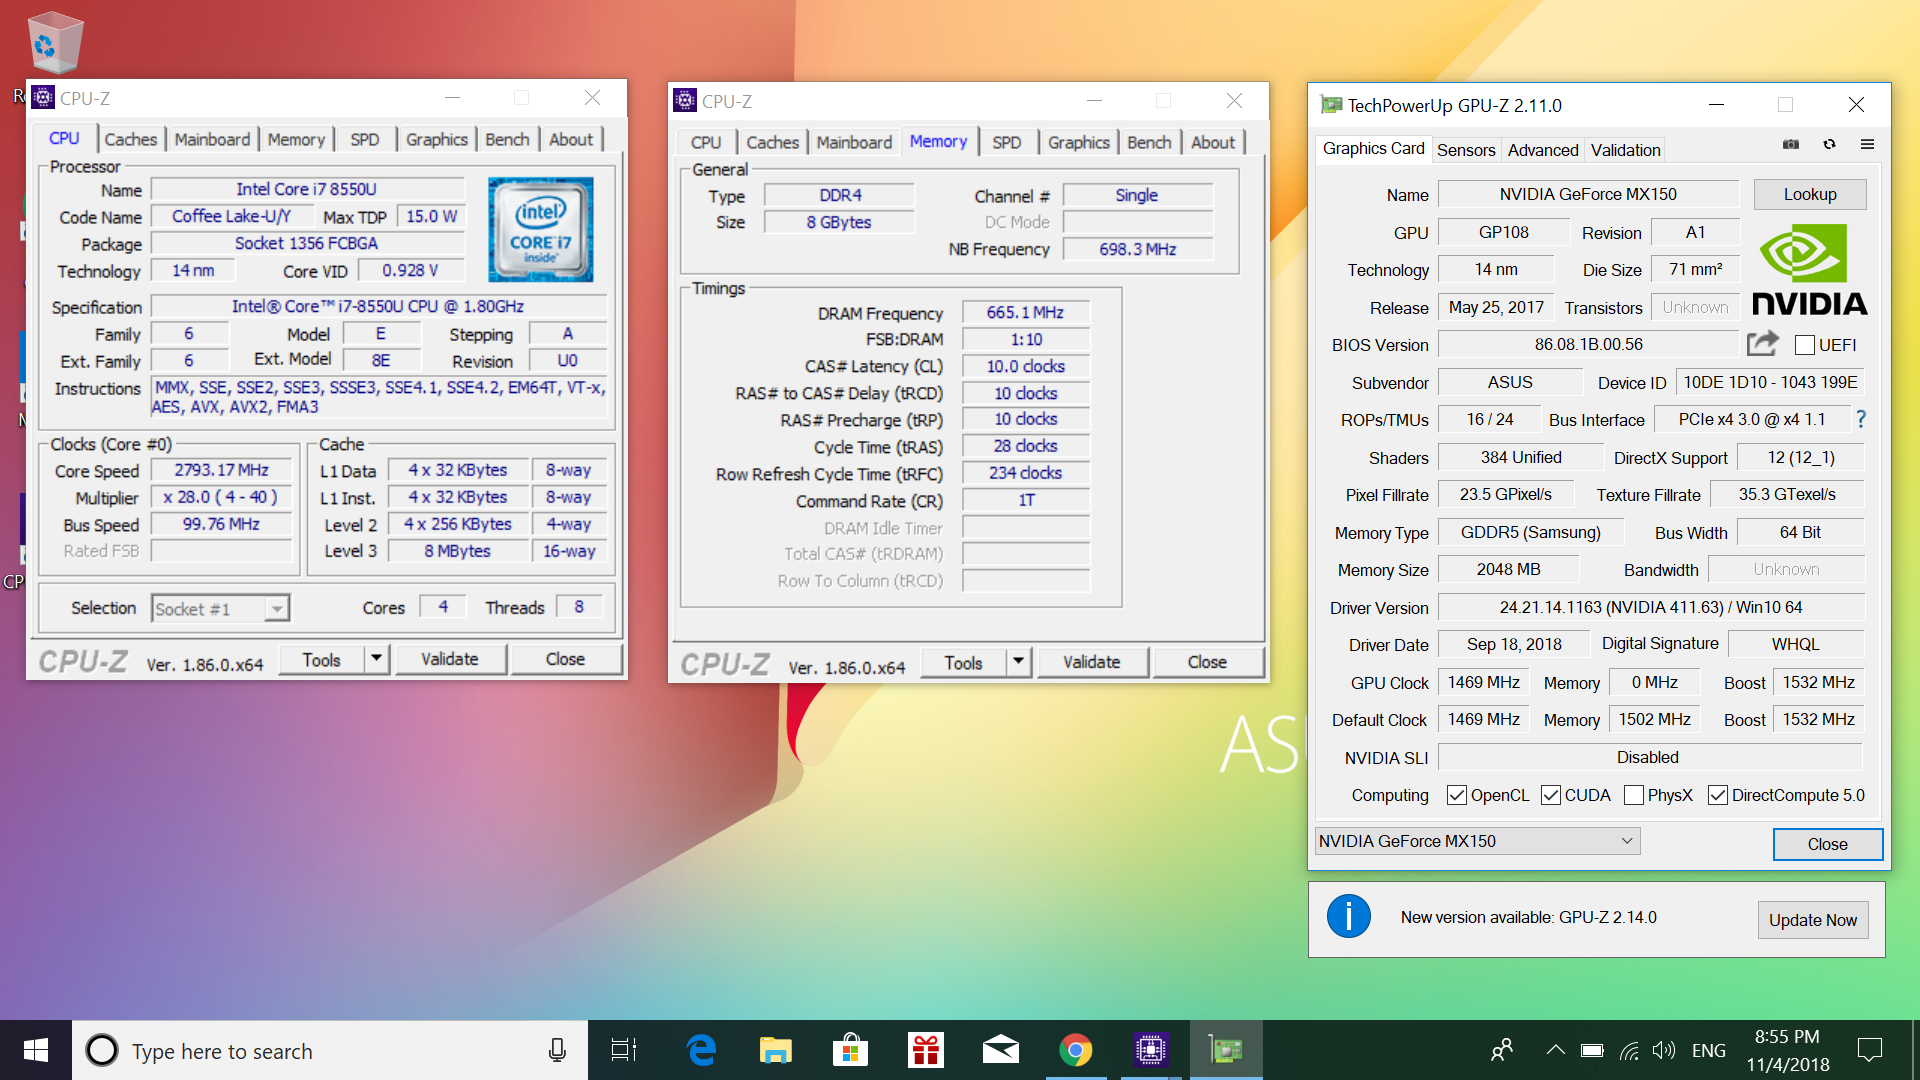Toggle the UEFI checkbox
Image resolution: width=1920 pixels, height=1080 pixels.
pos(1805,345)
